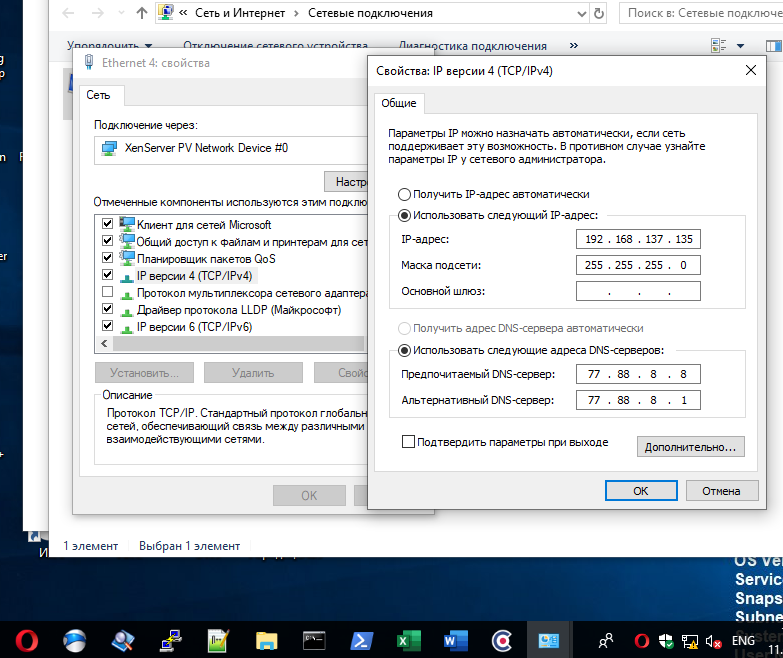This screenshot has height=658, width=783.
Task: Open File Explorer from the taskbar
Action: pos(267,641)
